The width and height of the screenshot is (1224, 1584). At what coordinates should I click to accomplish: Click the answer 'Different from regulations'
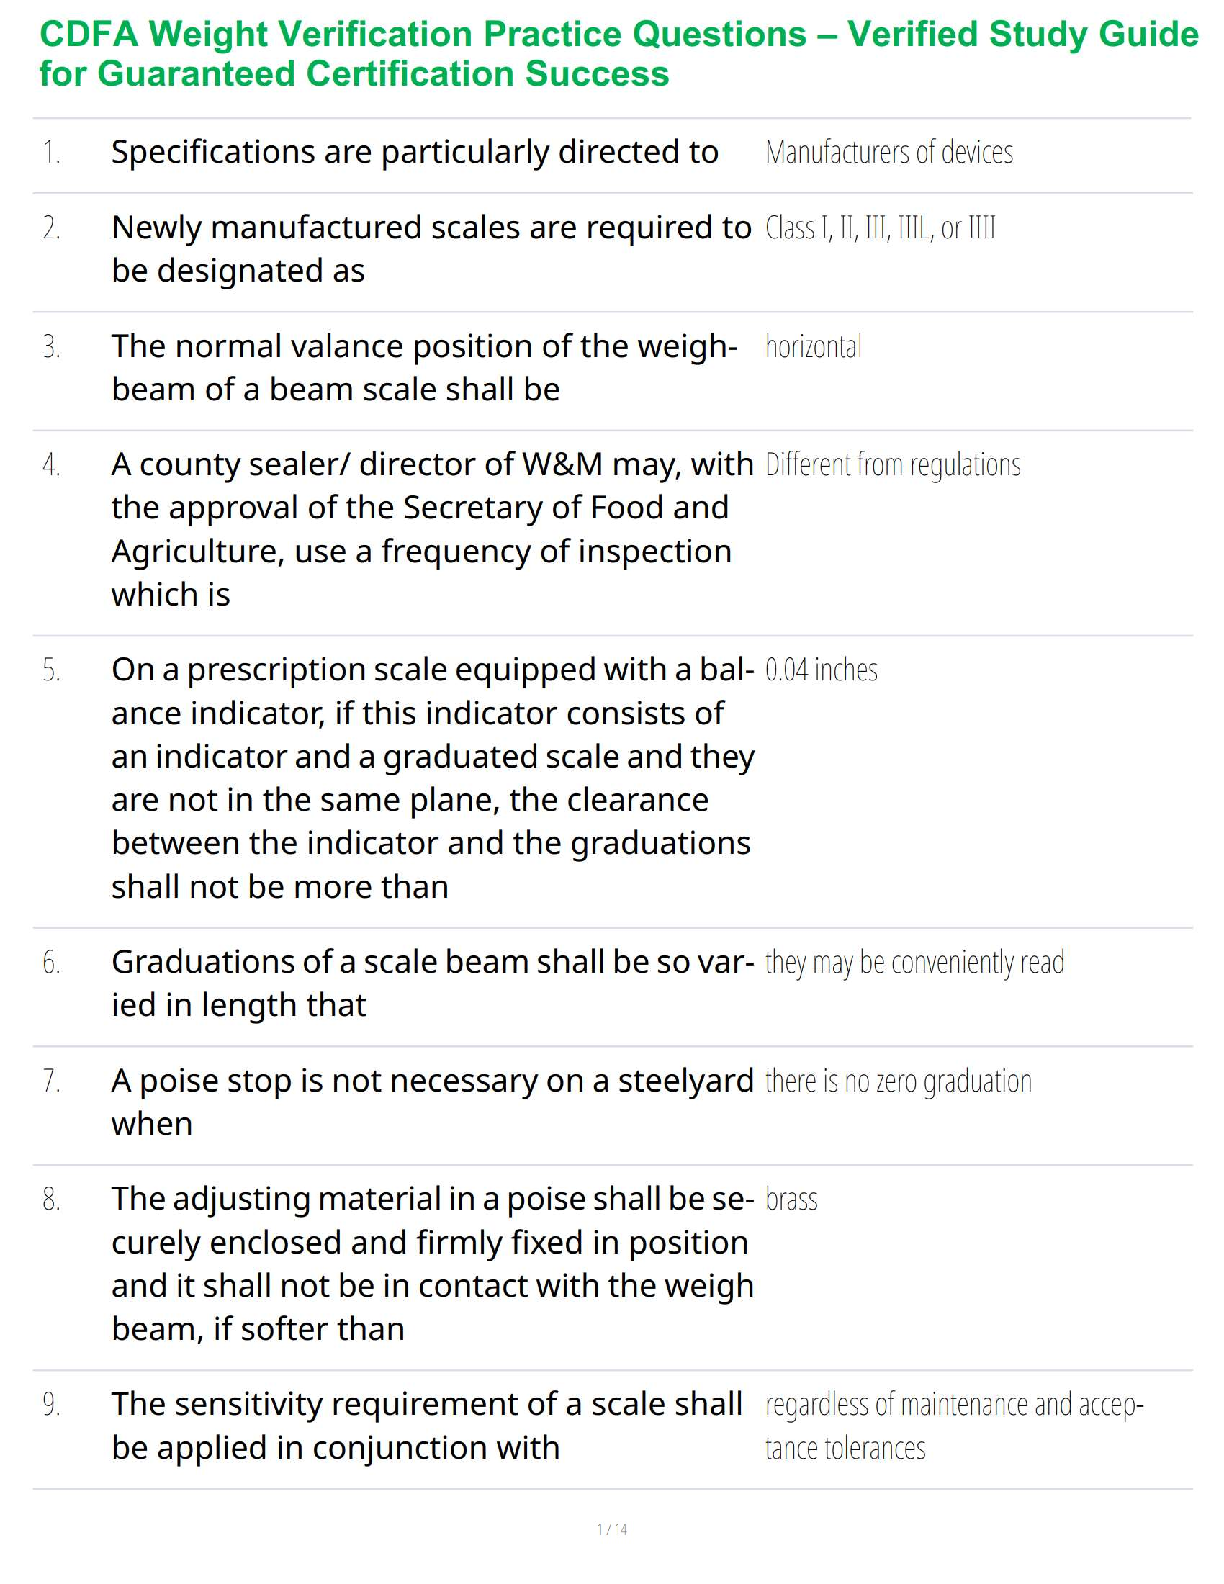click(x=892, y=465)
